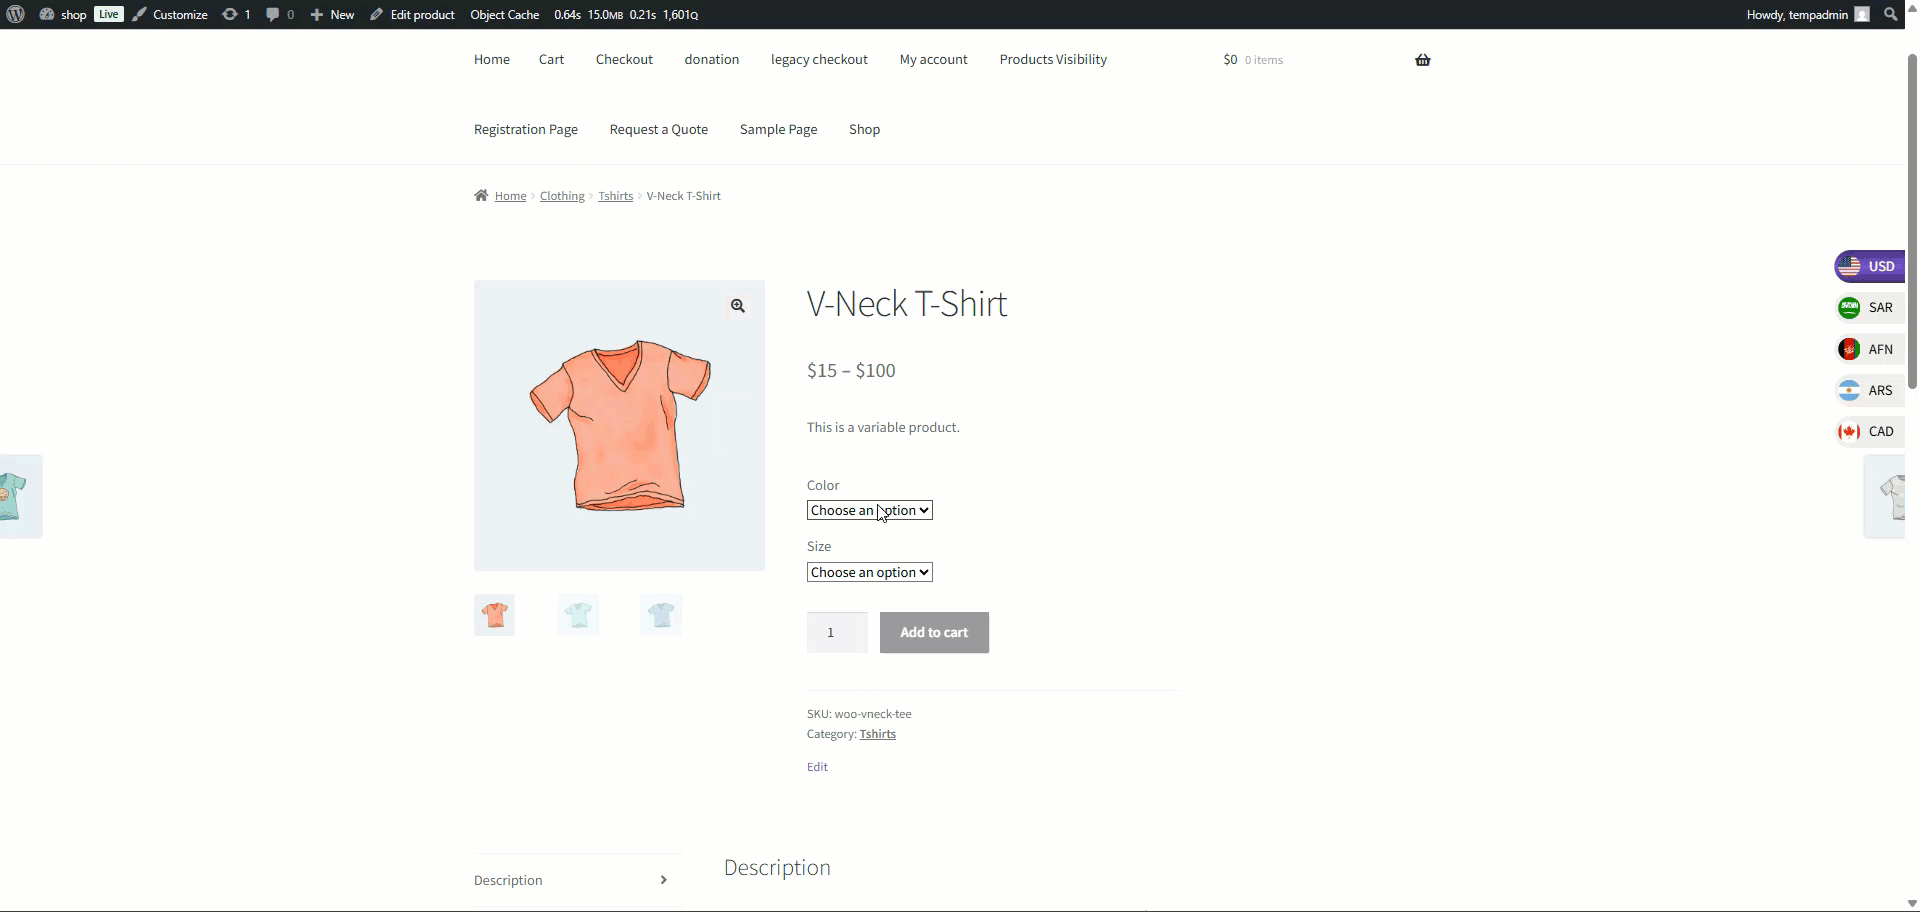Viewport: 1920px width, 912px height.
Task: Switch currency to SAR
Action: coord(1866,308)
